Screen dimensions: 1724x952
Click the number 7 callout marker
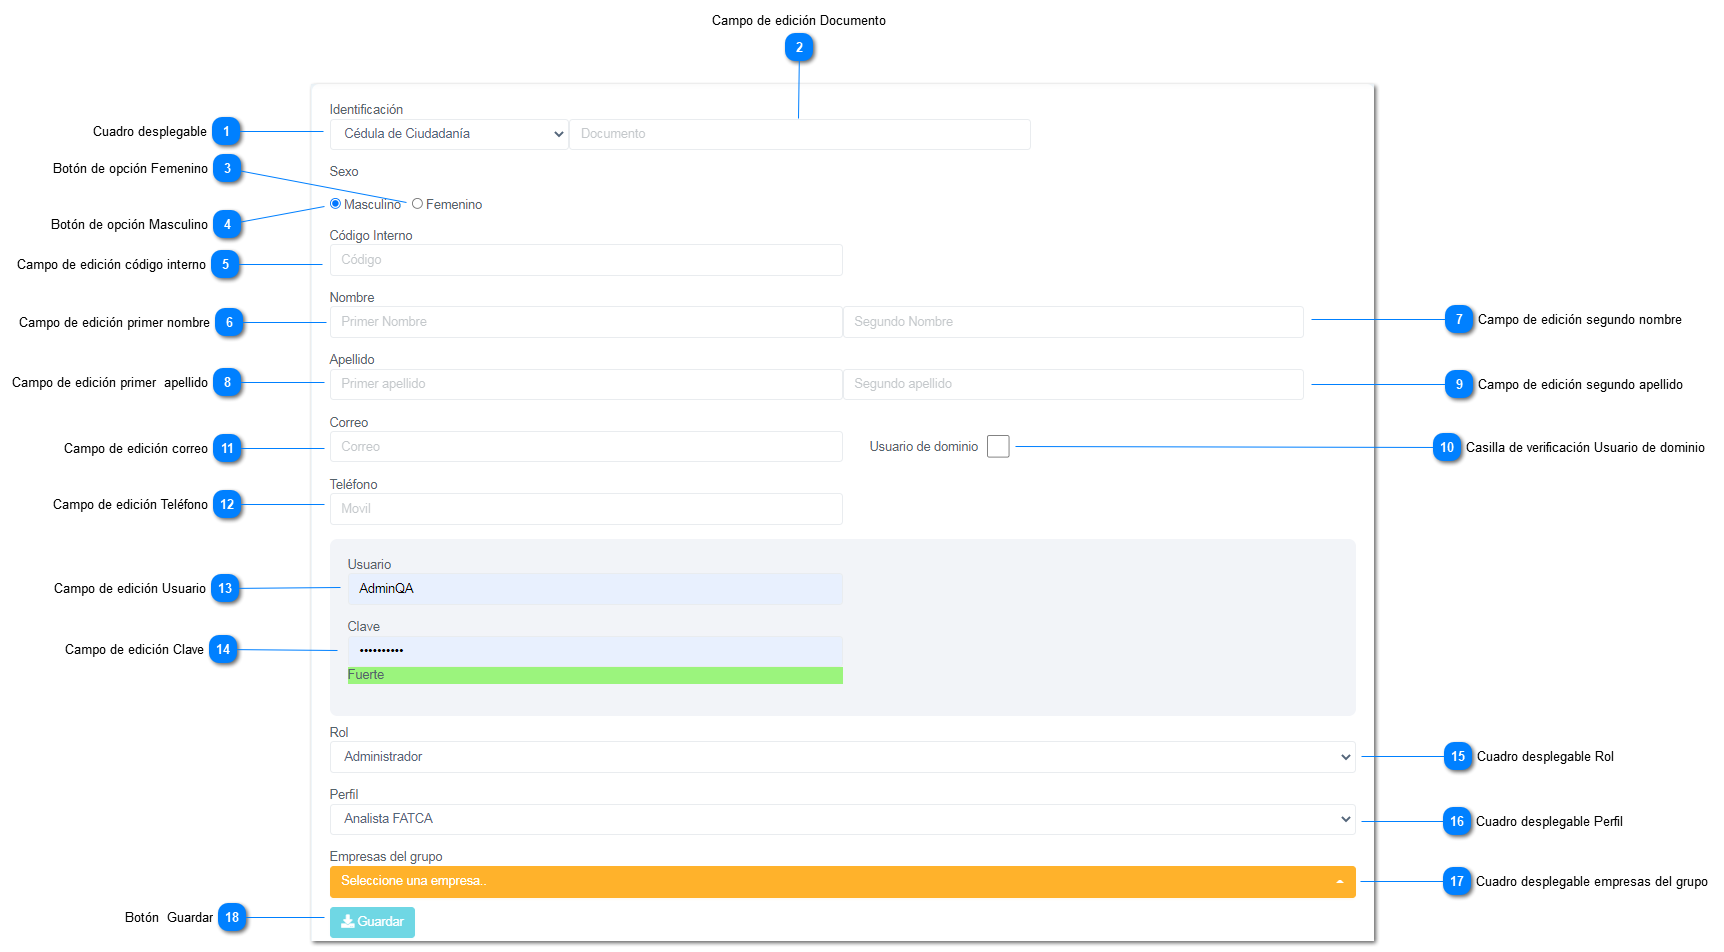coord(1459,320)
